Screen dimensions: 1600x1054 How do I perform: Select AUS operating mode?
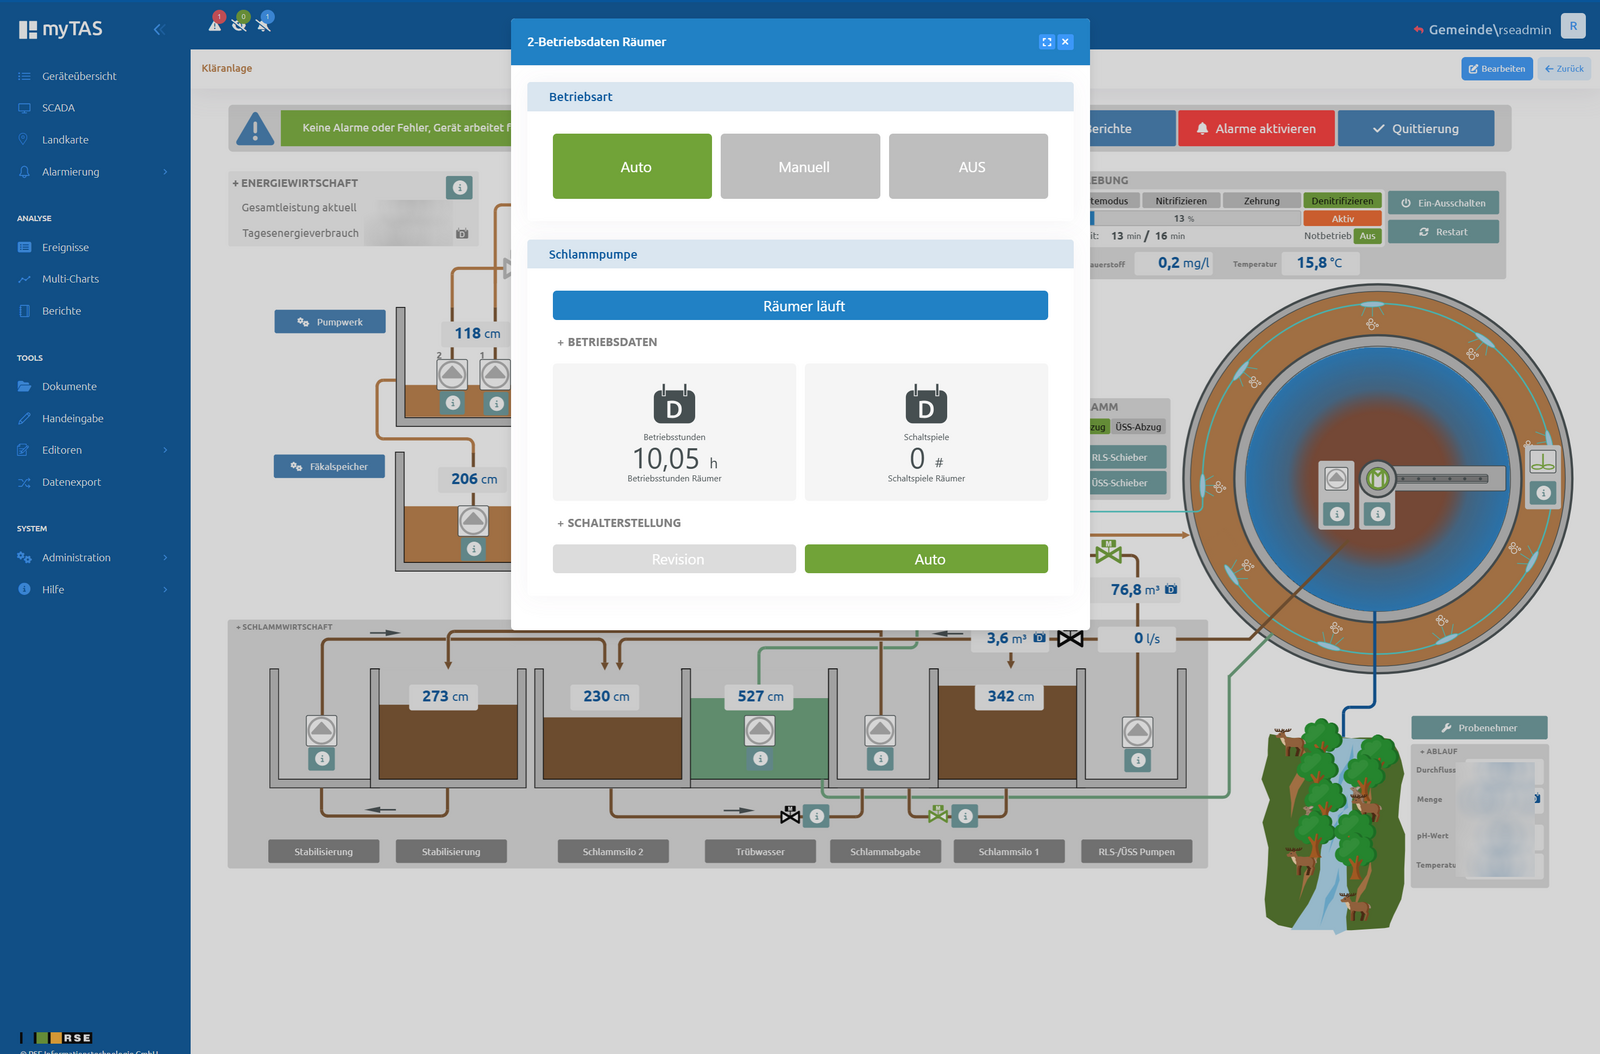tap(968, 167)
